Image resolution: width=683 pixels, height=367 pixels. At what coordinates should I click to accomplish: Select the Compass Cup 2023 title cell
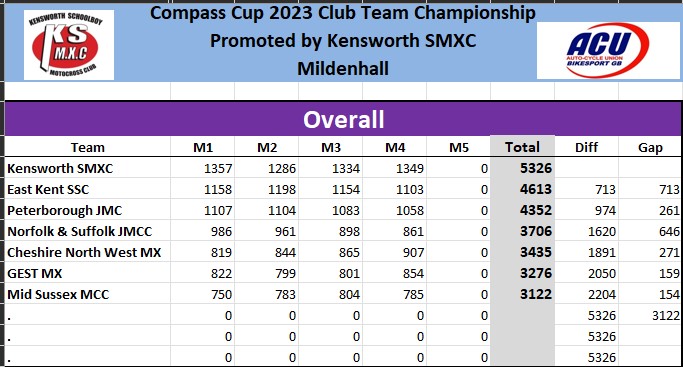pos(343,13)
